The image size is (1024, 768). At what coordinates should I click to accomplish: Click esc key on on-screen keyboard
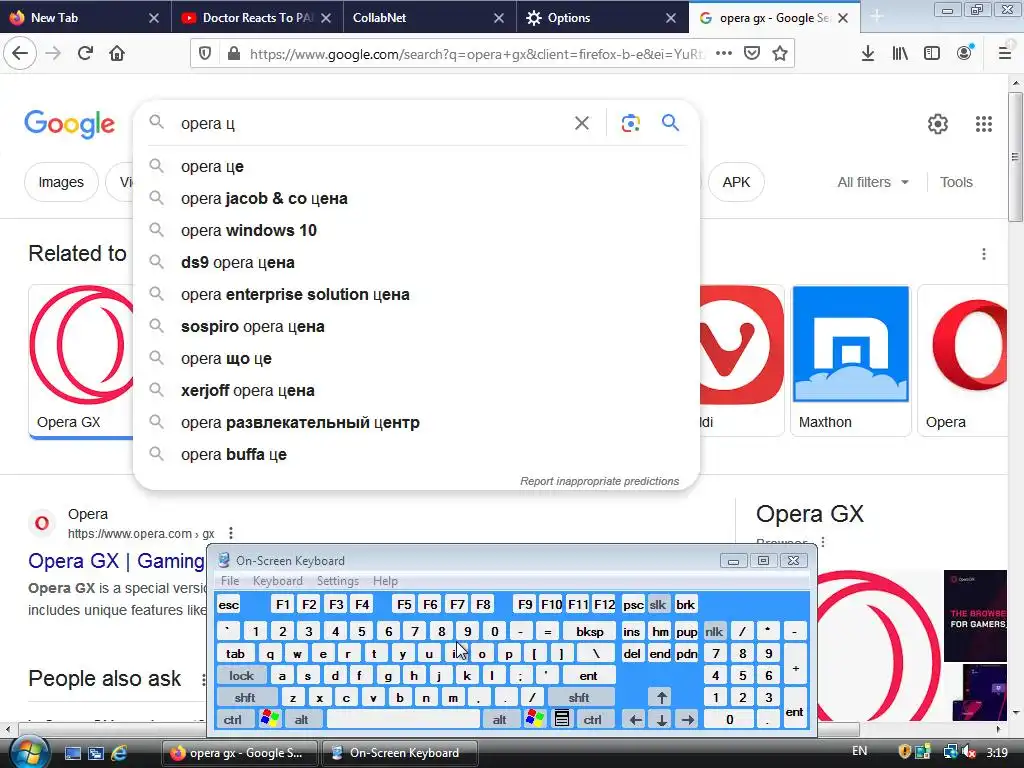point(229,605)
